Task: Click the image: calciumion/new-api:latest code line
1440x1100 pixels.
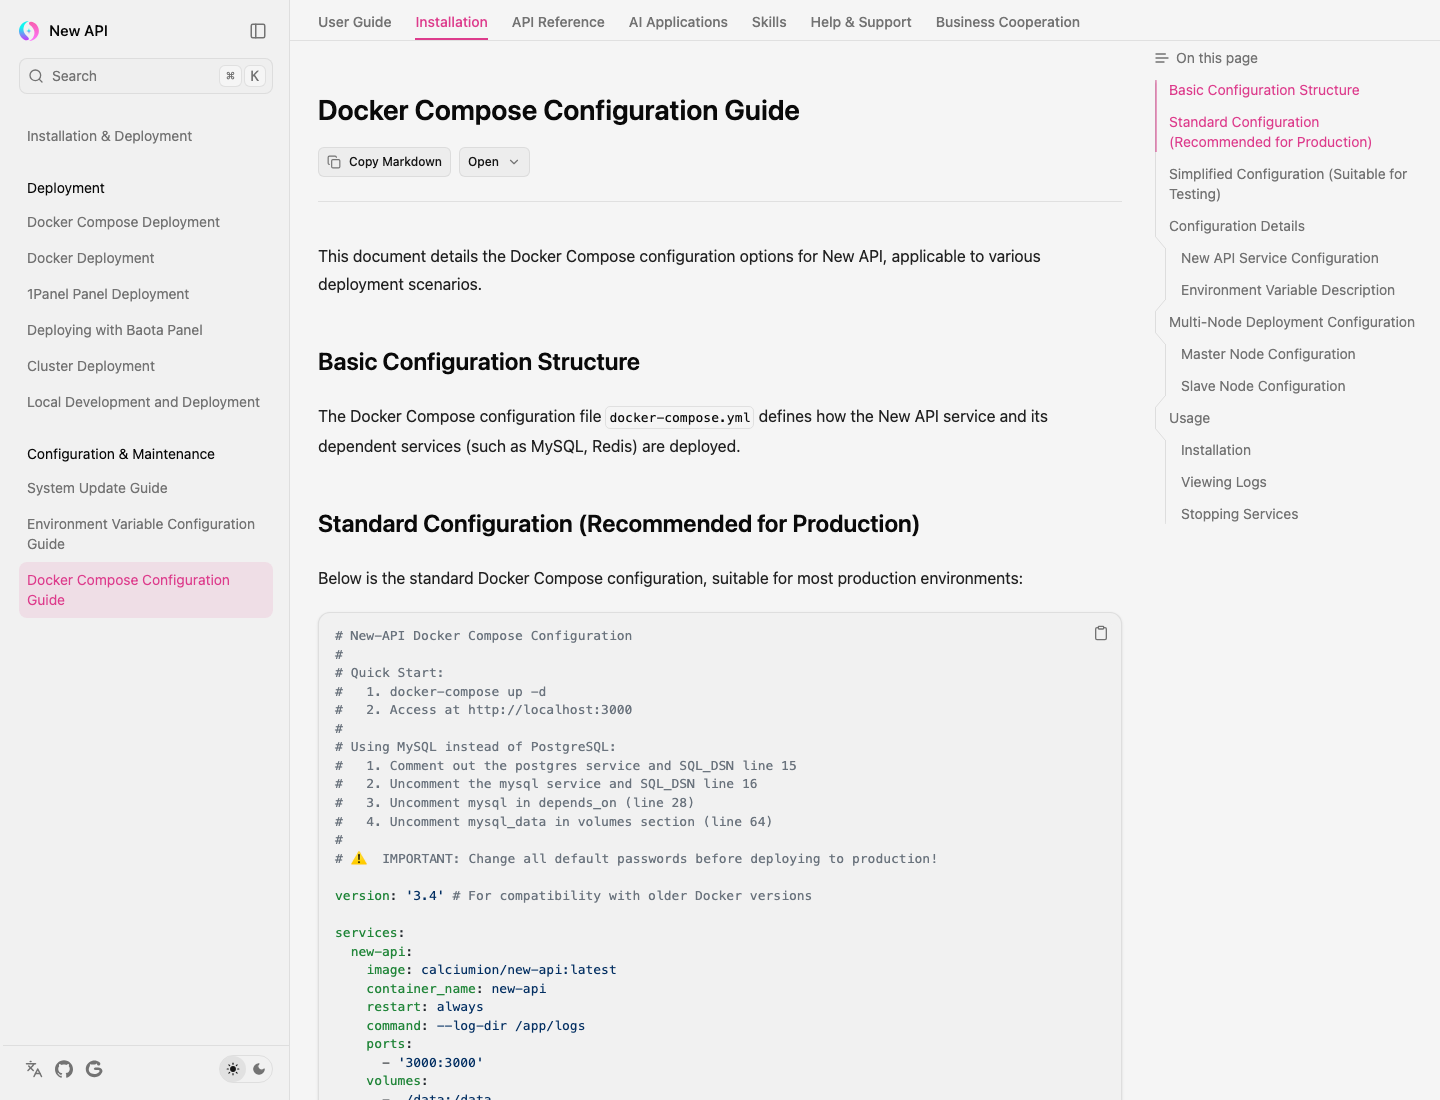Action: point(491,970)
